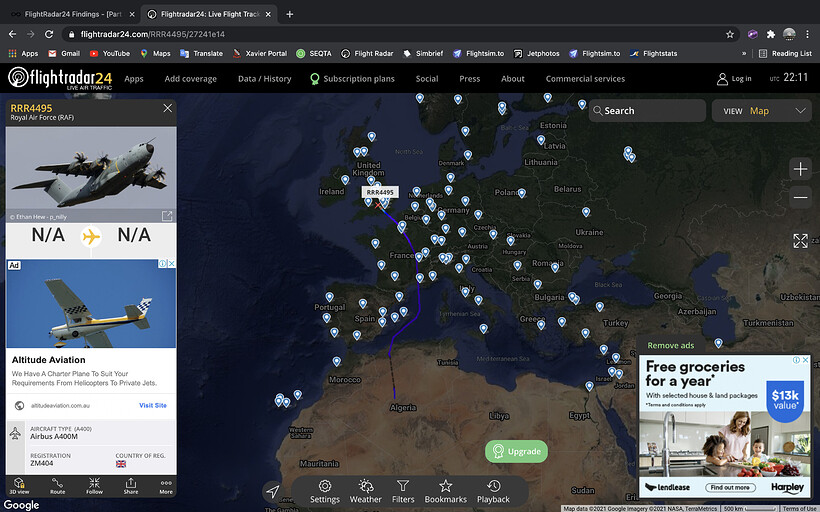This screenshot has width=820, height=512.
Task: Zoom out the map with minus
Action: point(800,197)
